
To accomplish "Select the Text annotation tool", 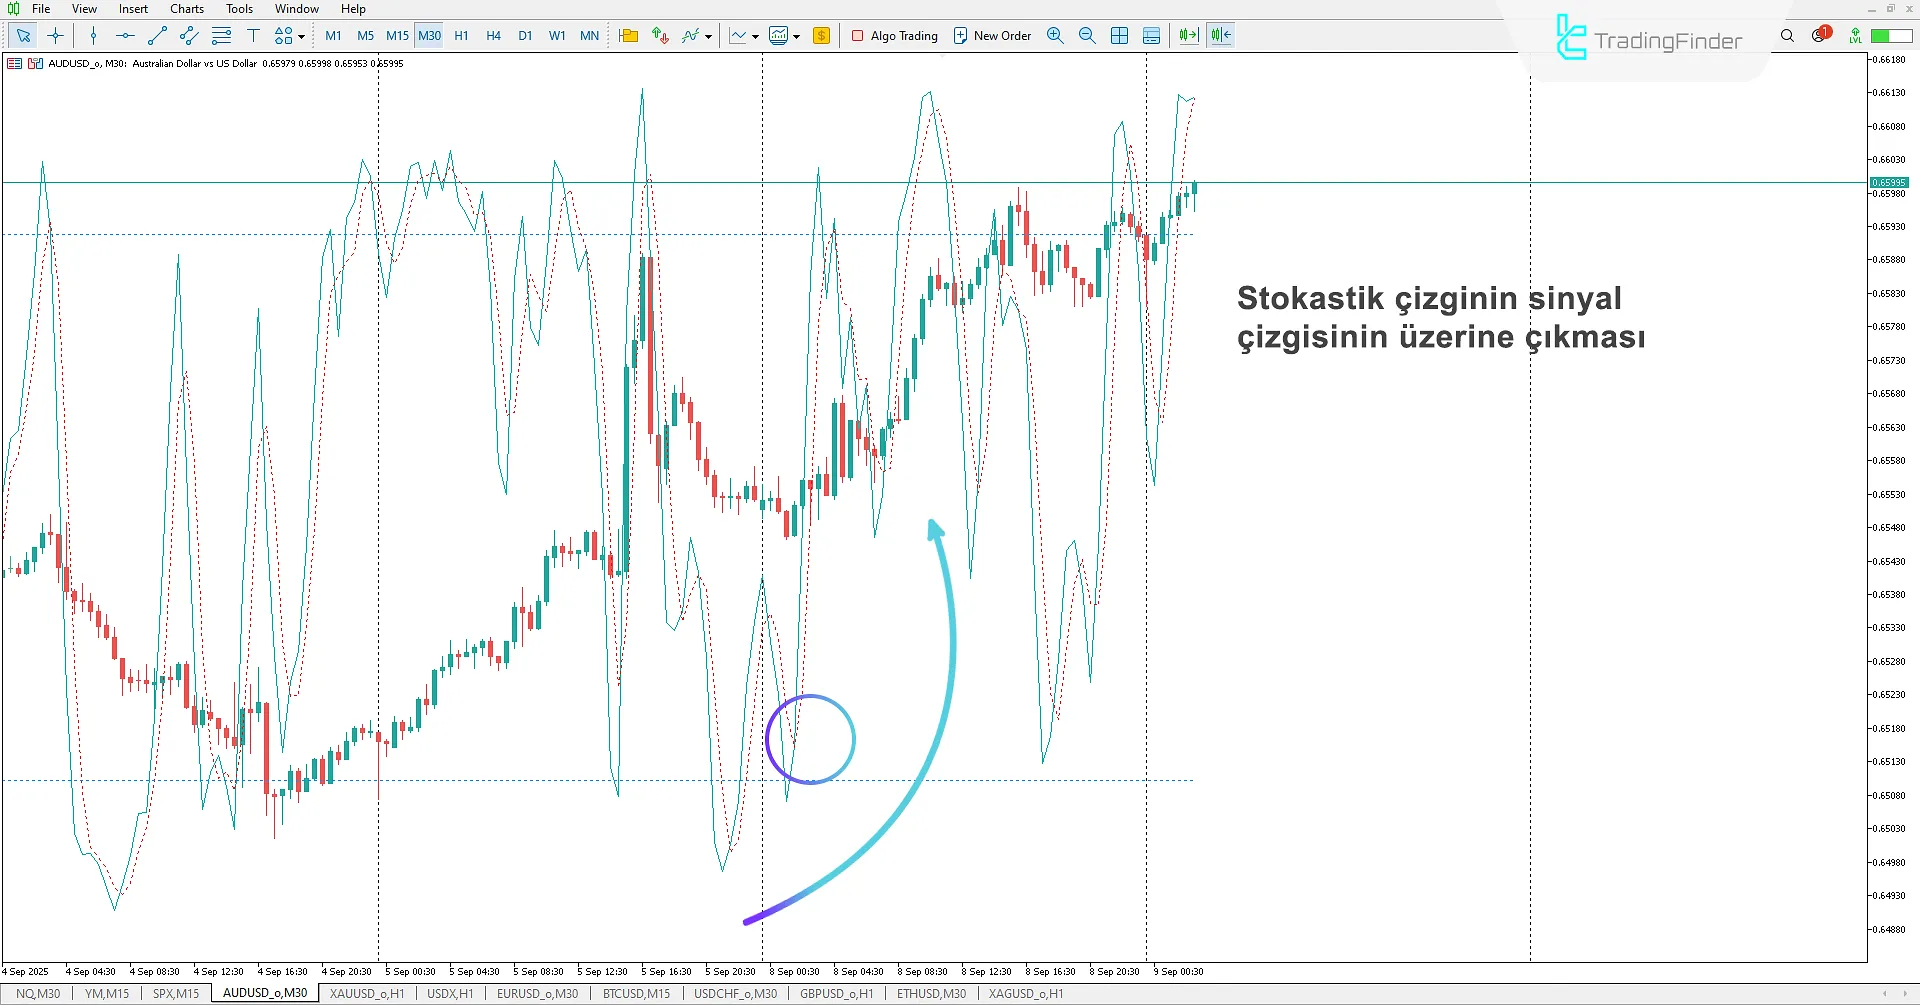I will point(253,35).
